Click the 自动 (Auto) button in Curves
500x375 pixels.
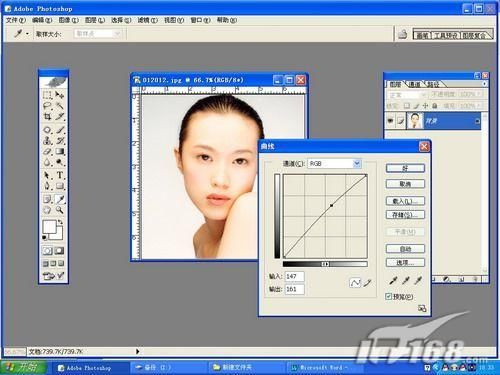click(405, 249)
